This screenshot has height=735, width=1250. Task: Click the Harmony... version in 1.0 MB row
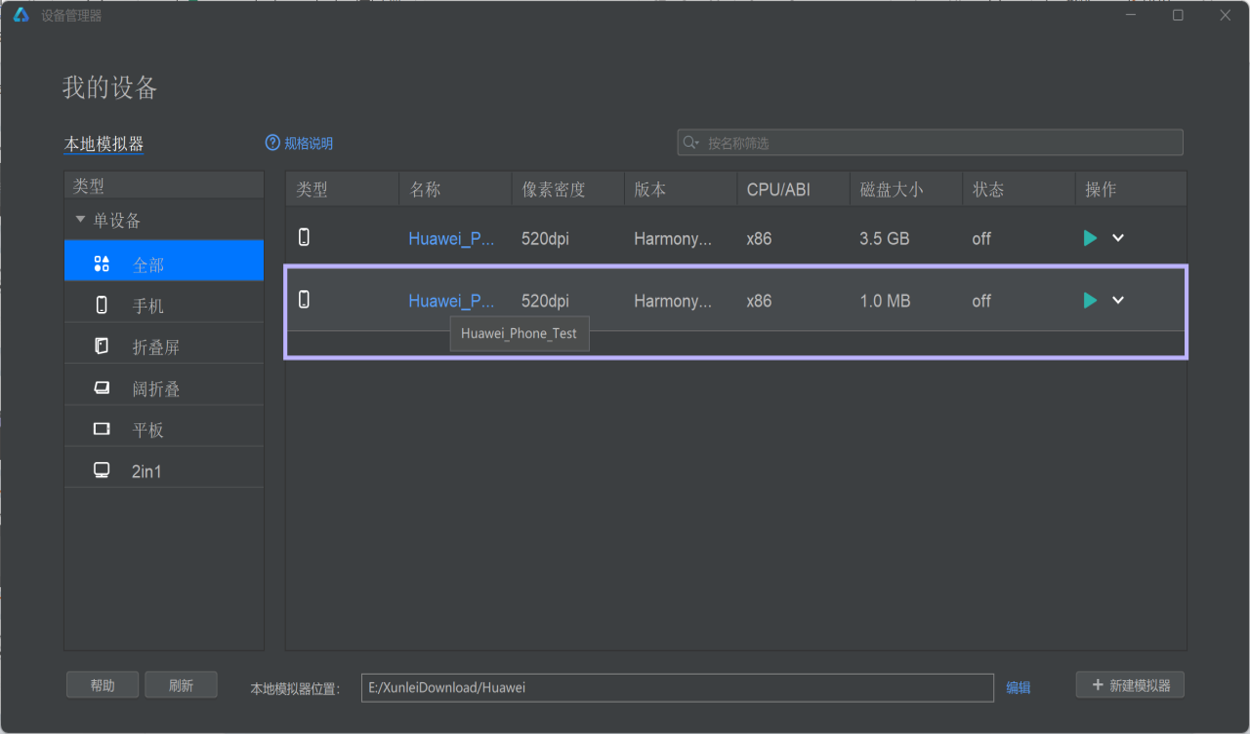click(x=673, y=301)
